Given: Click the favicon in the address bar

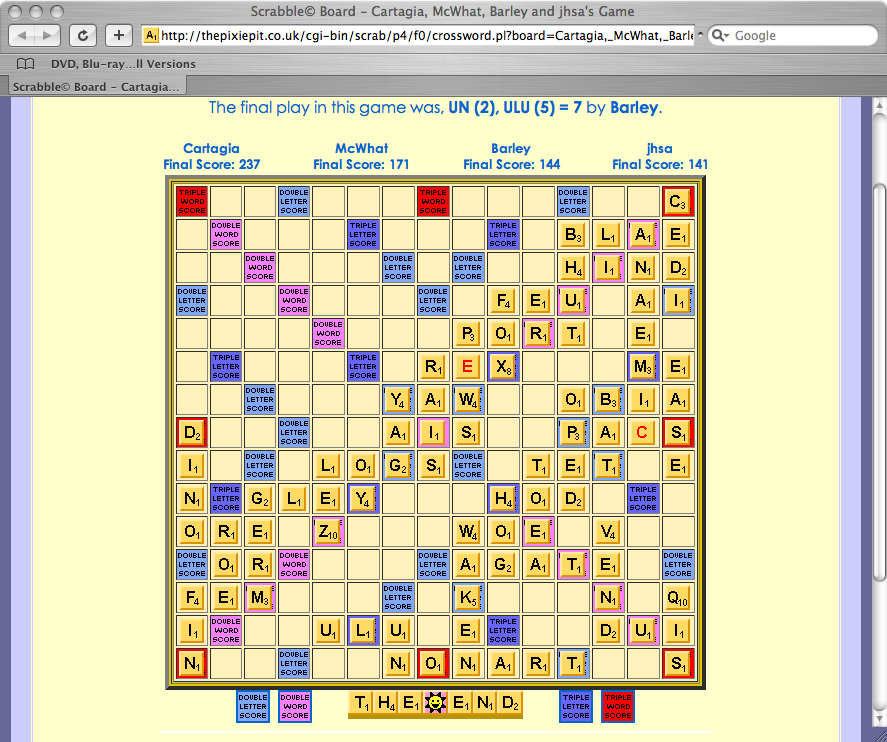Looking at the screenshot, I should point(150,36).
